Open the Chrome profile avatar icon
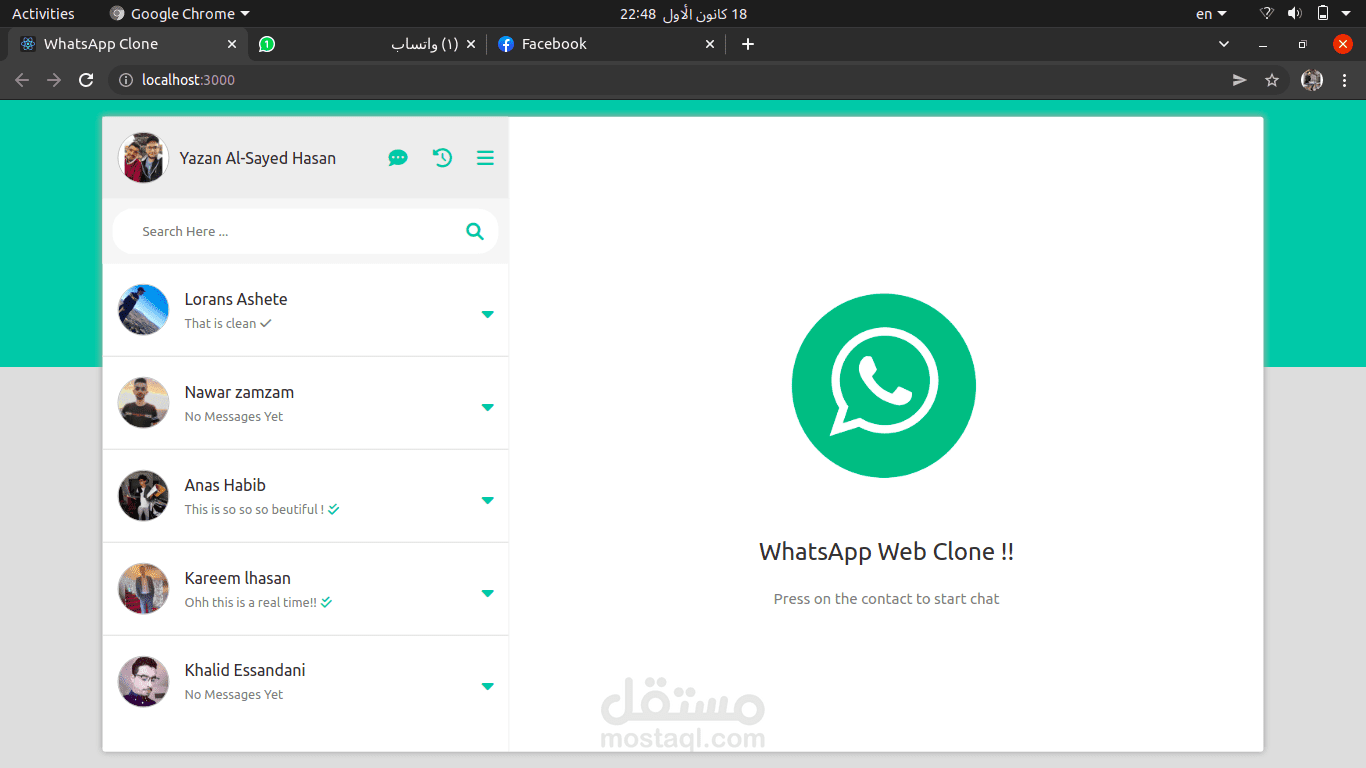1366x768 pixels. pos(1311,79)
